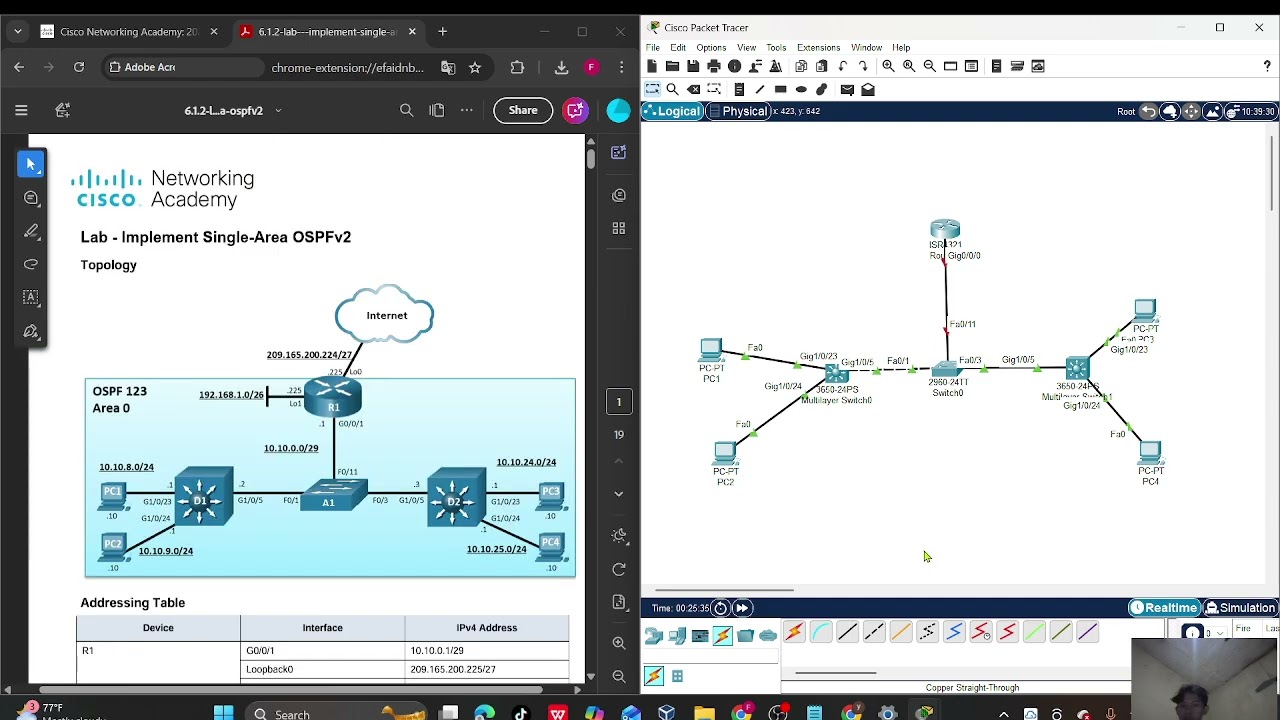The width and height of the screenshot is (1280, 720).
Task: Choose the Inspect magnifier tool
Action: [x=673, y=89]
